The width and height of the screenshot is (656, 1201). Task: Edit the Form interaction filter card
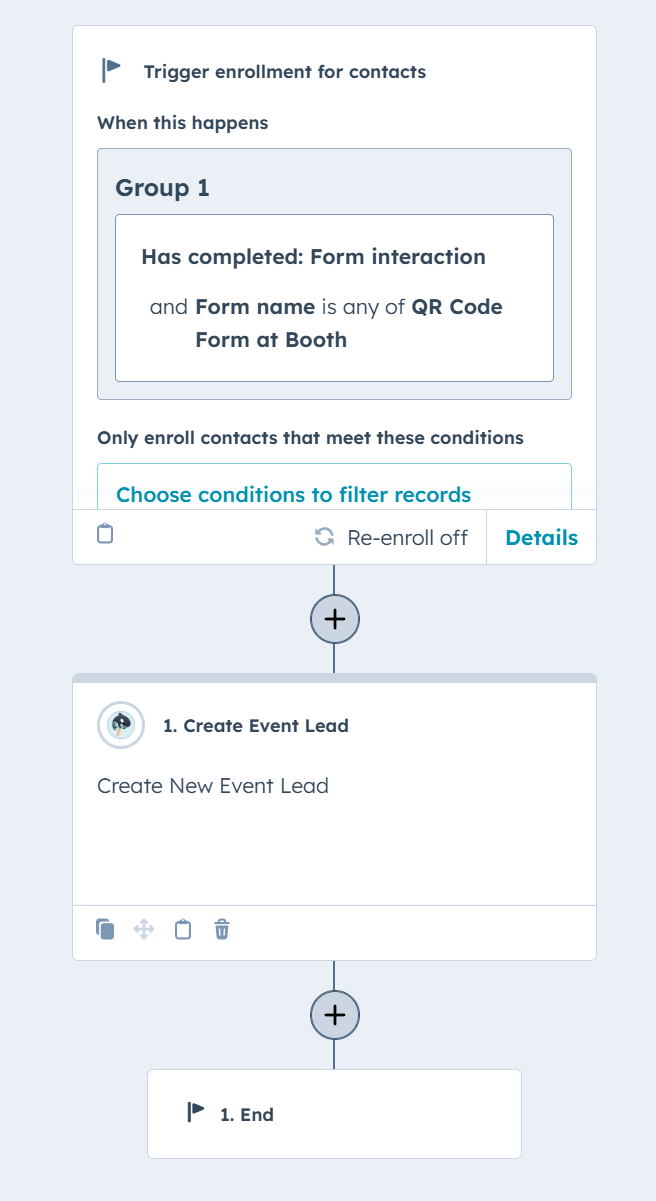334,298
